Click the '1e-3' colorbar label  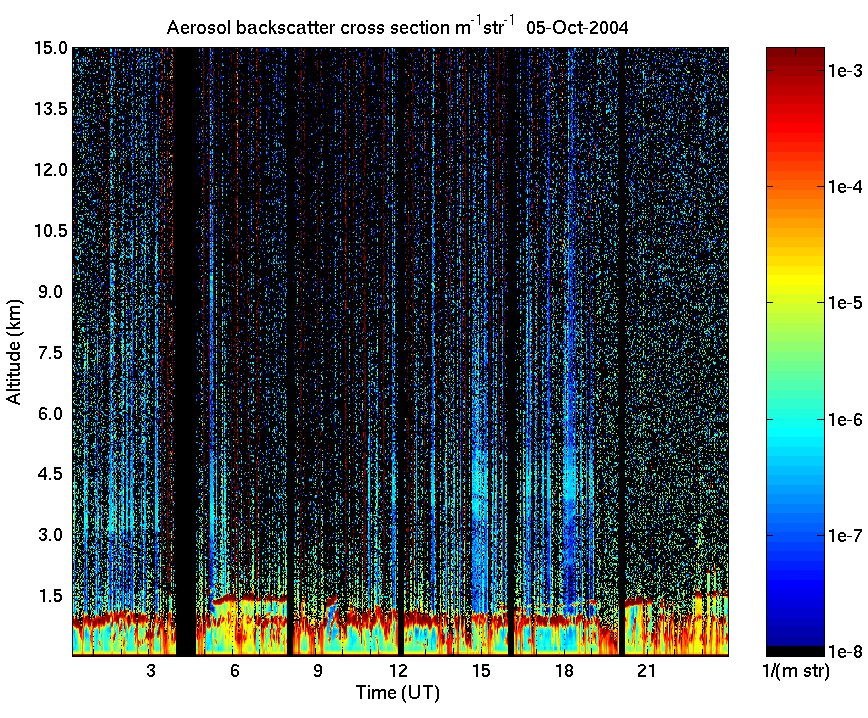click(x=845, y=71)
